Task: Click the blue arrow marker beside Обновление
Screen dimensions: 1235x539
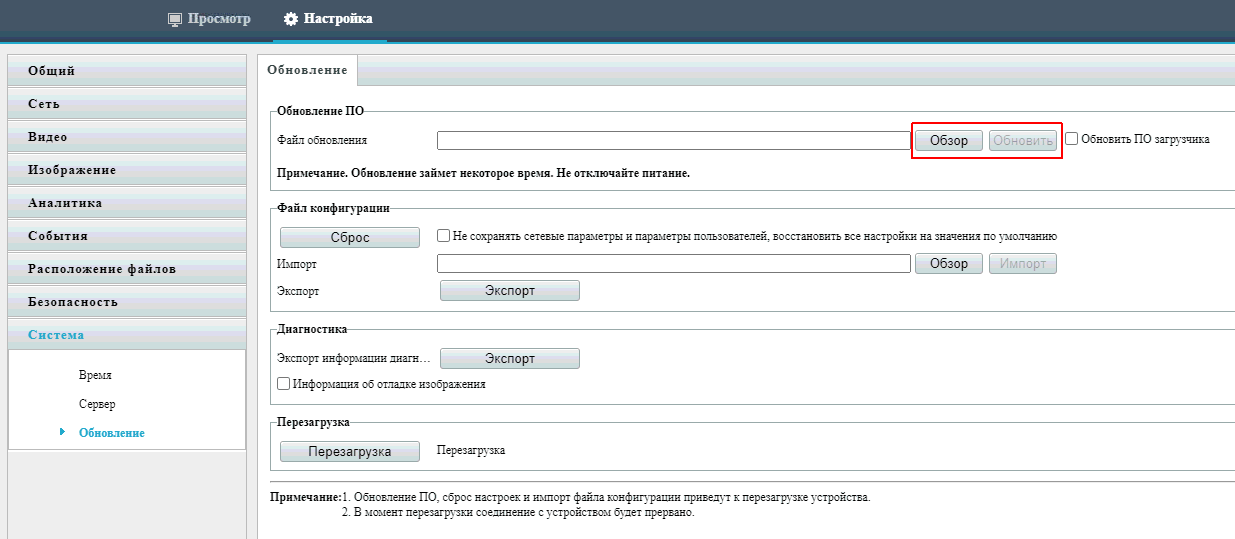Action: (x=62, y=432)
